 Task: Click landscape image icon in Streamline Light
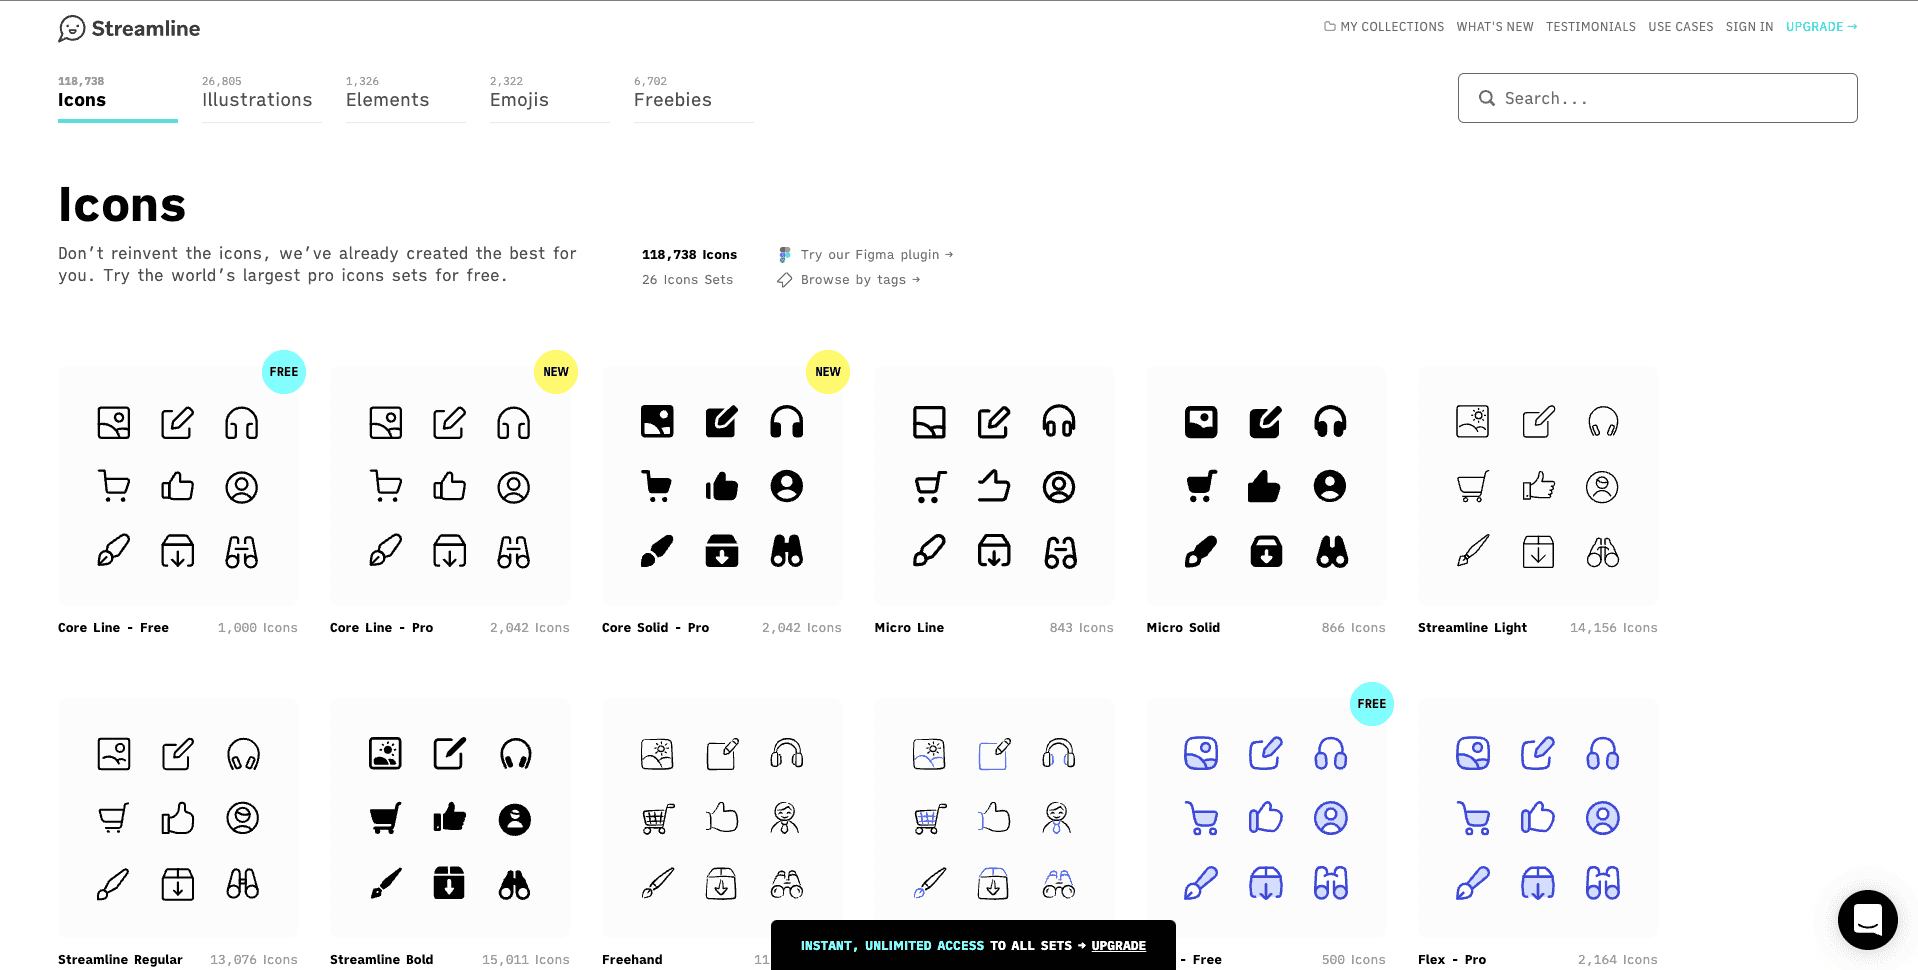(x=1473, y=422)
